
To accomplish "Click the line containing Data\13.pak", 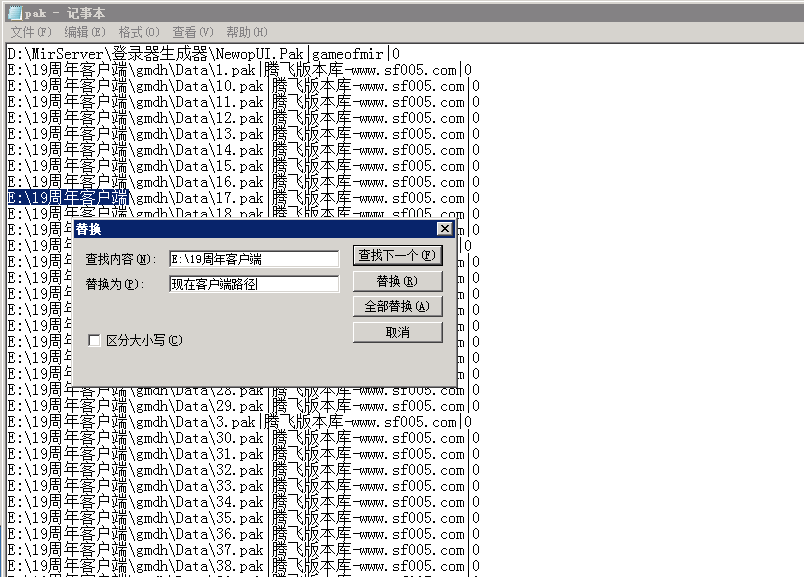I will pyautogui.click(x=244, y=134).
